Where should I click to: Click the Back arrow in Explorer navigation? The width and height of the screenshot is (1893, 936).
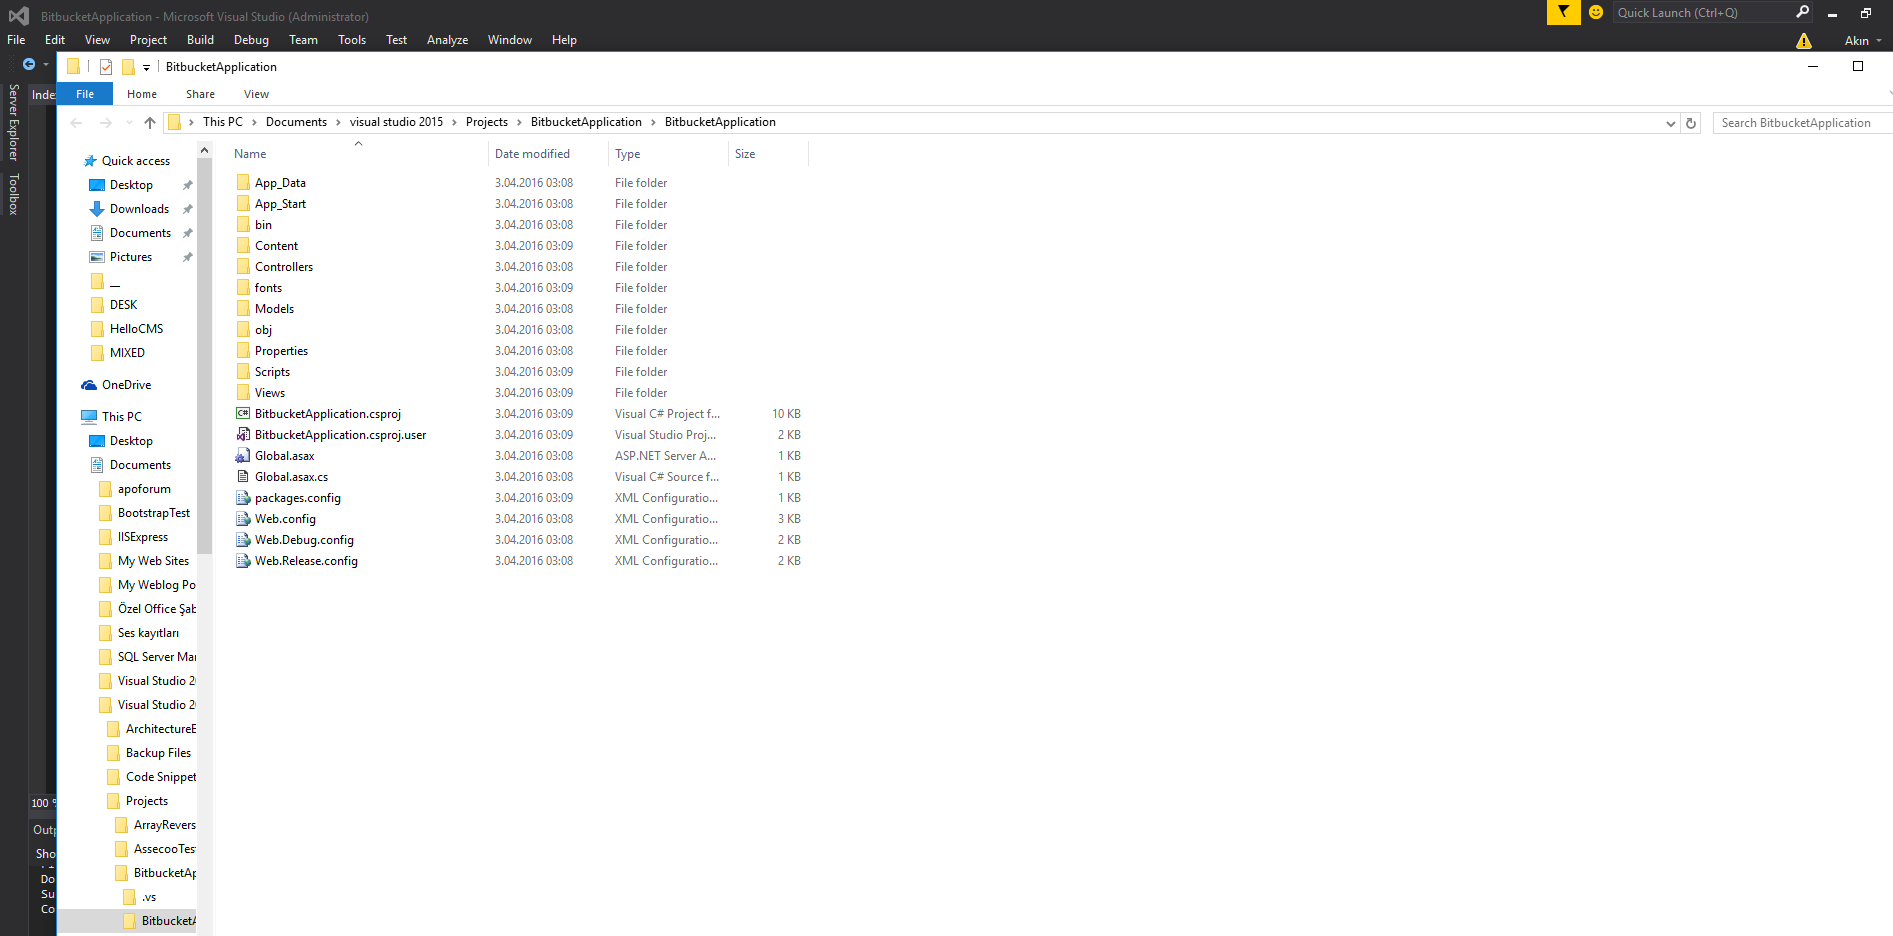(76, 123)
